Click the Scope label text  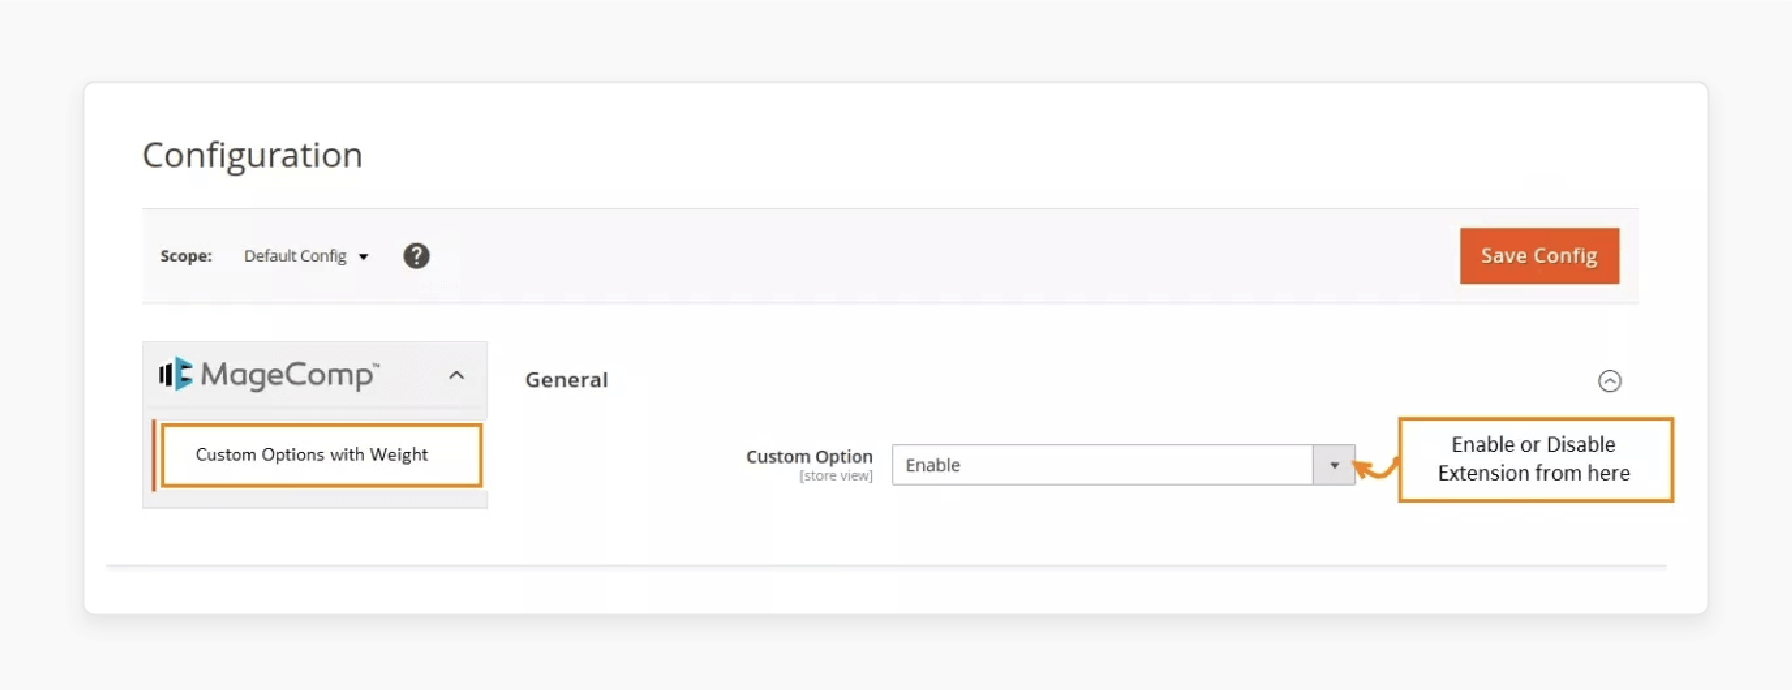(x=186, y=256)
